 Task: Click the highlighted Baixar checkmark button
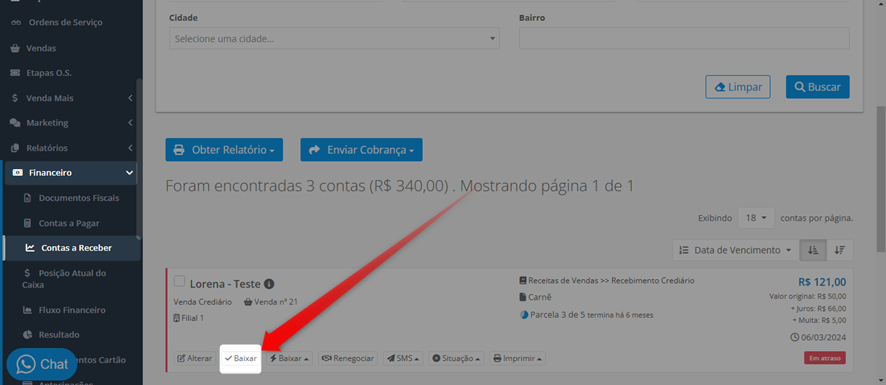[241, 358]
